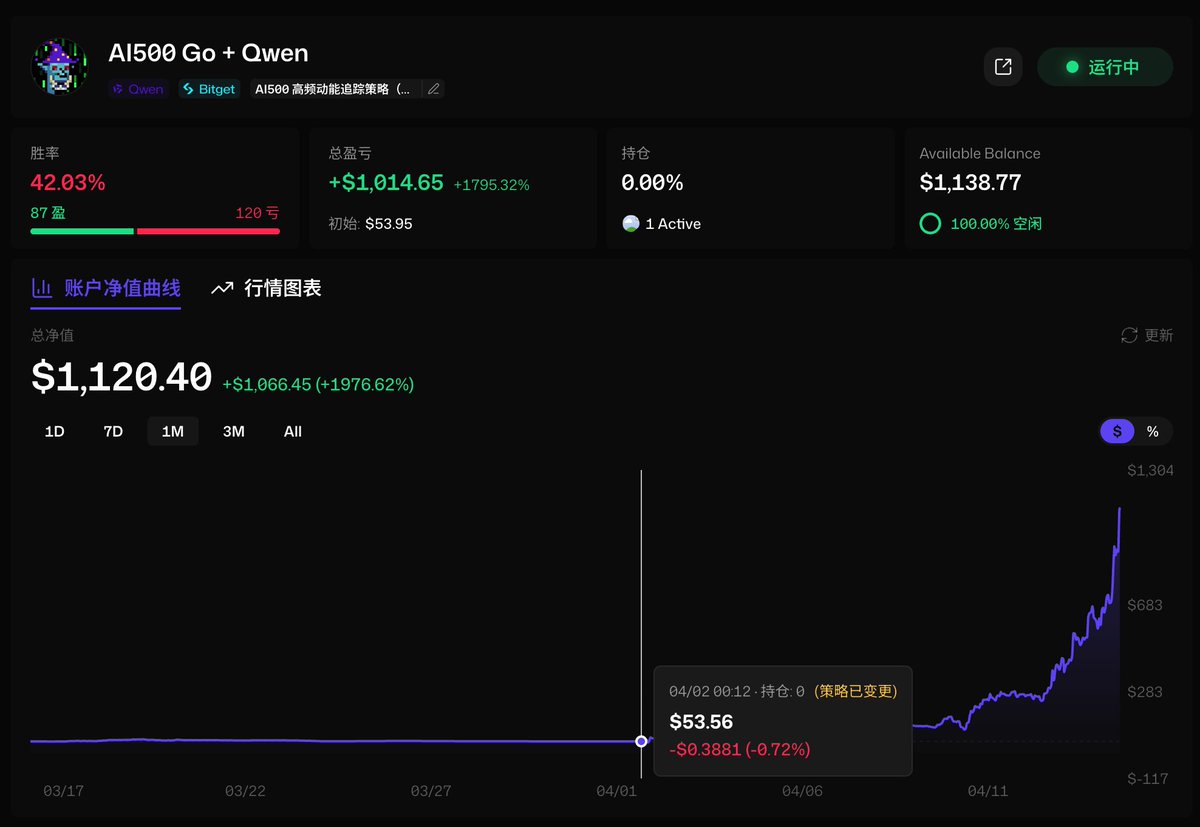Click the win/loss ratio progress bar
Image resolution: width=1200 pixels, height=827 pixels.
coord(155,231)
